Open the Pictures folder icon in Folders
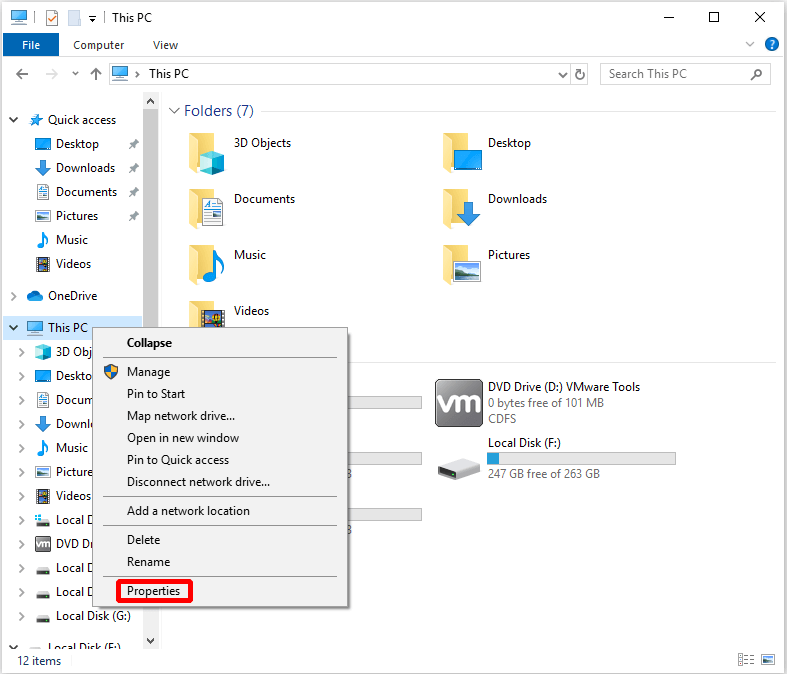Screen dimensions: 787x674 coord(462,264)
